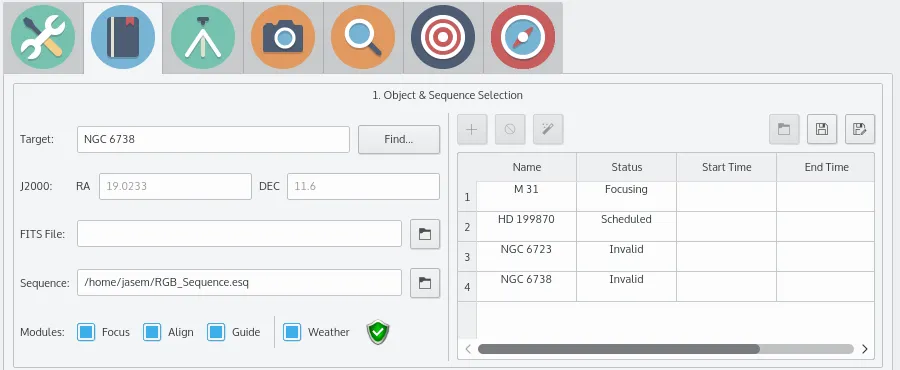Viewport: 900px width, 370px height.
Task: Open the Guide tab with target icon
Action: [x=443, y=37]
